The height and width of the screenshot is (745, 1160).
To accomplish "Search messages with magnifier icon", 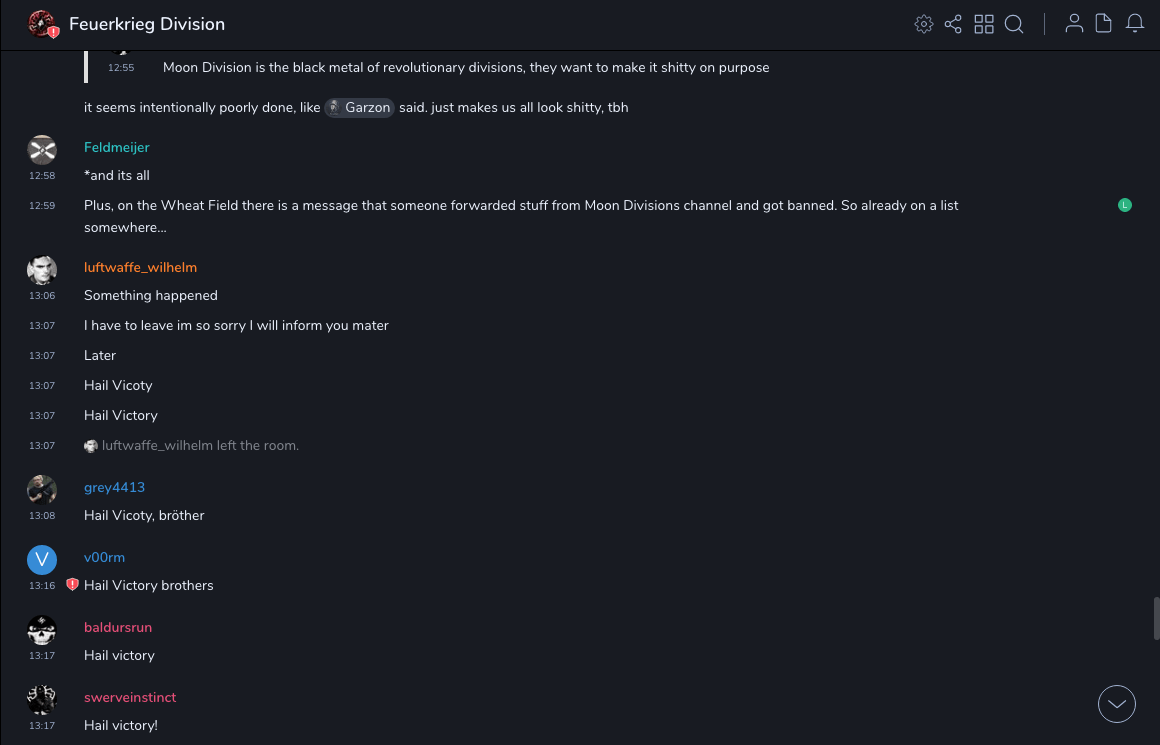I will point(1014,24).
